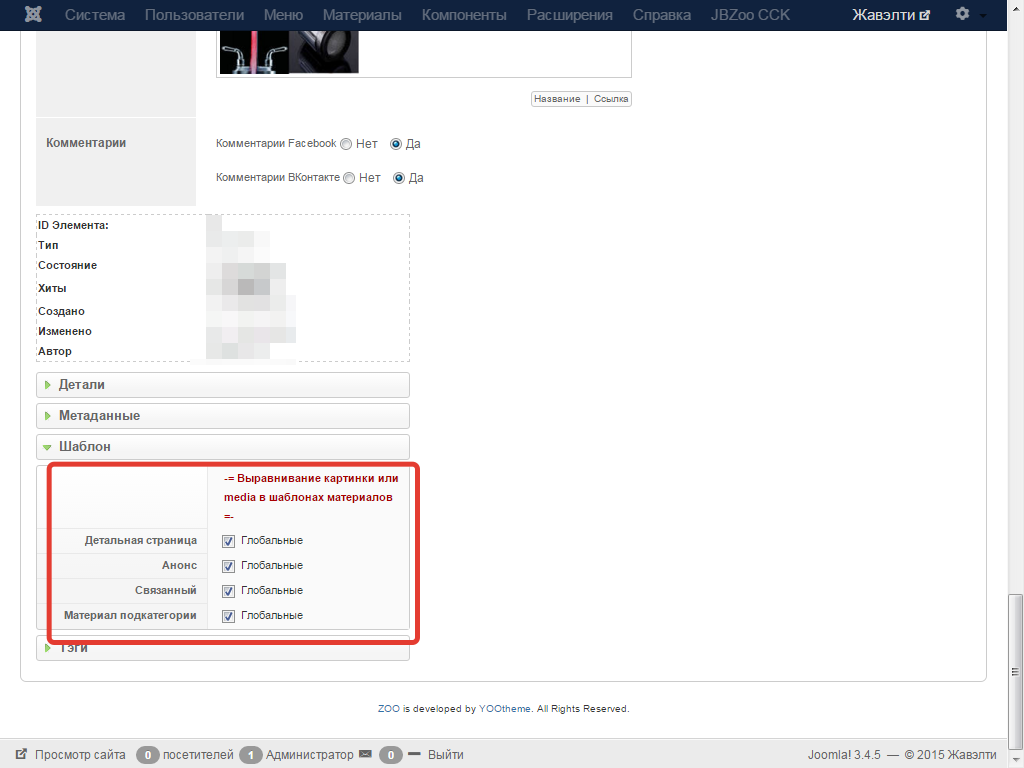Click the Выйти logout link
This screenshot has width=1024, height=768.
(x=445, y=755)
